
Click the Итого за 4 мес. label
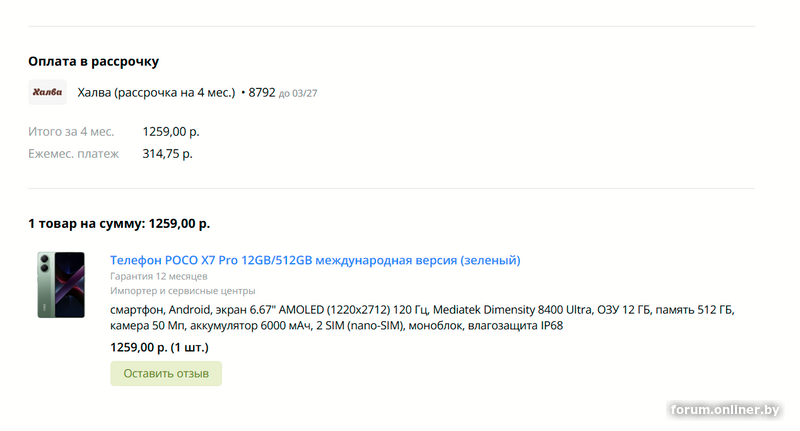coord(71,132)
